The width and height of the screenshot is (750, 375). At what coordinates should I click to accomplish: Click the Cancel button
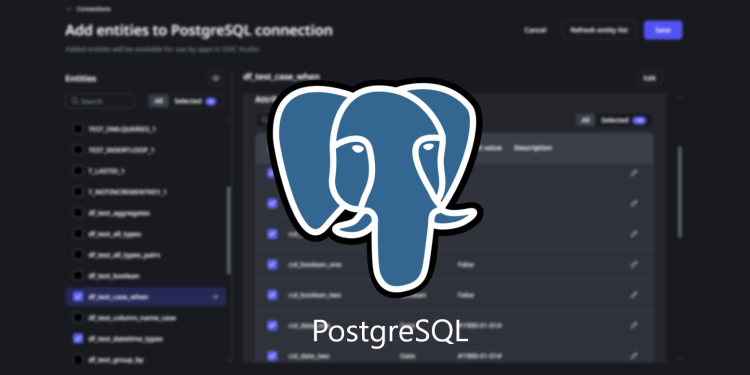pyautogui.click(x=535, y=30)
